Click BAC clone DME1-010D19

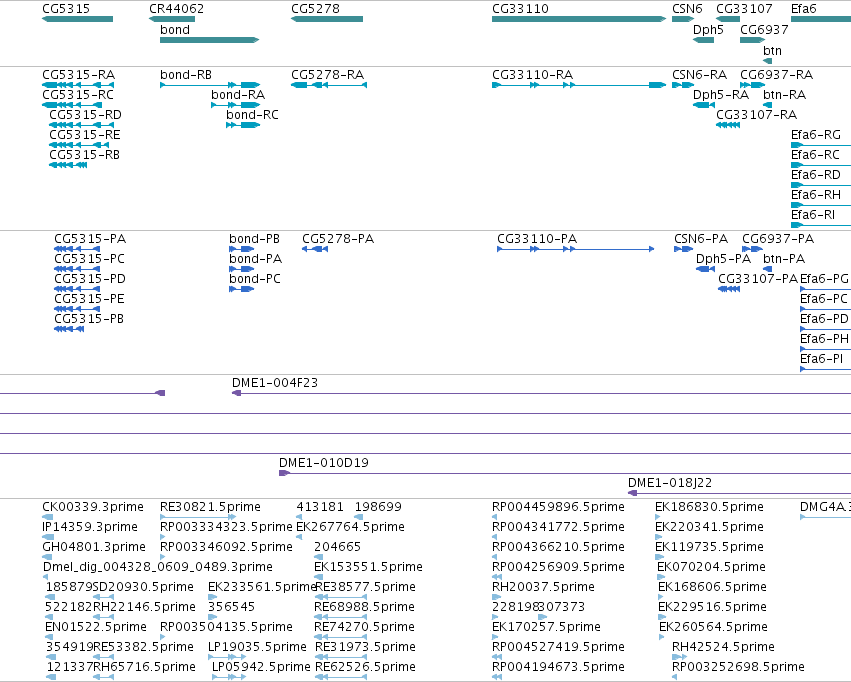point(565,473)
